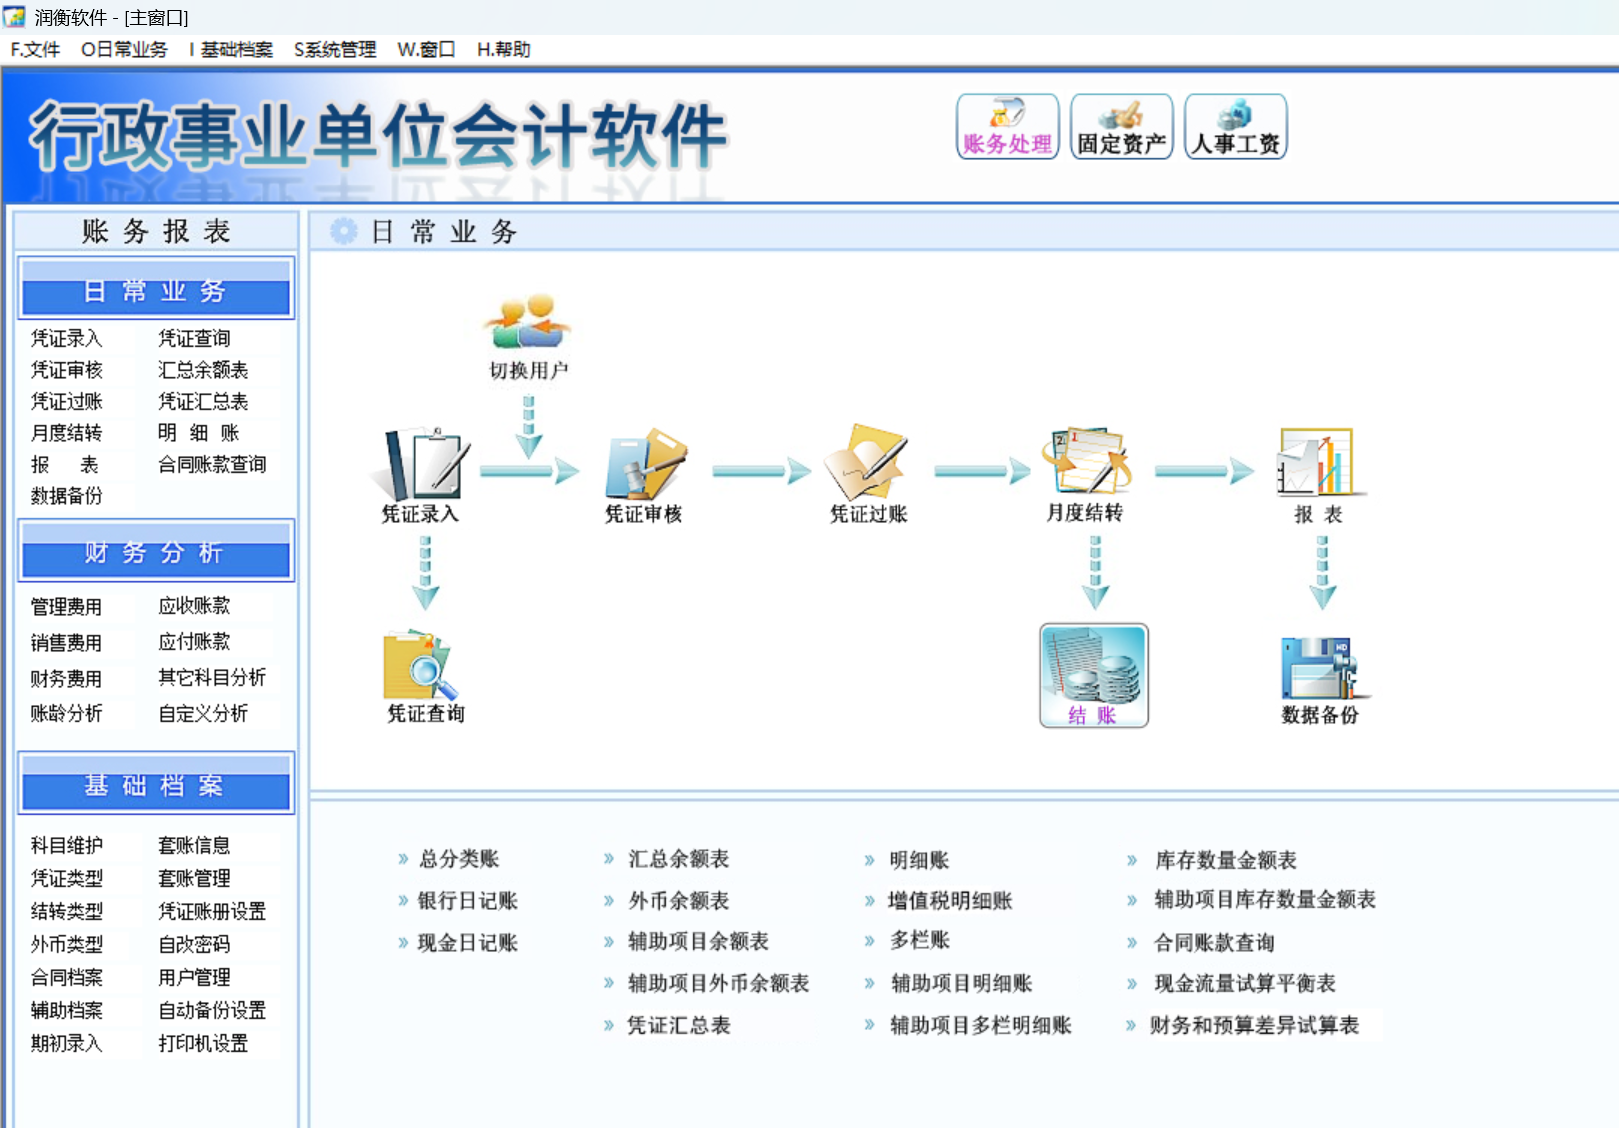The width and height of the screenshot is (1619, 1128).
Task: Click the gear icon beside 日常业务 header
Action: [343, 232]
